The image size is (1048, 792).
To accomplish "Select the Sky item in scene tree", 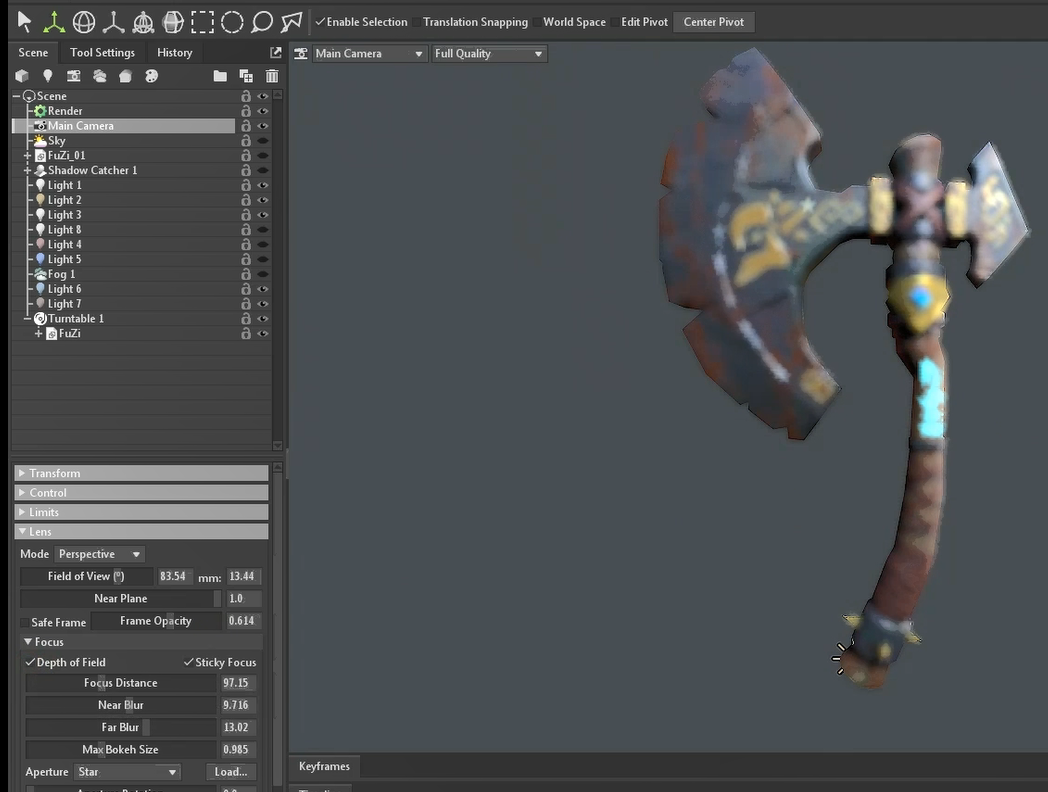I will point(57,140).
